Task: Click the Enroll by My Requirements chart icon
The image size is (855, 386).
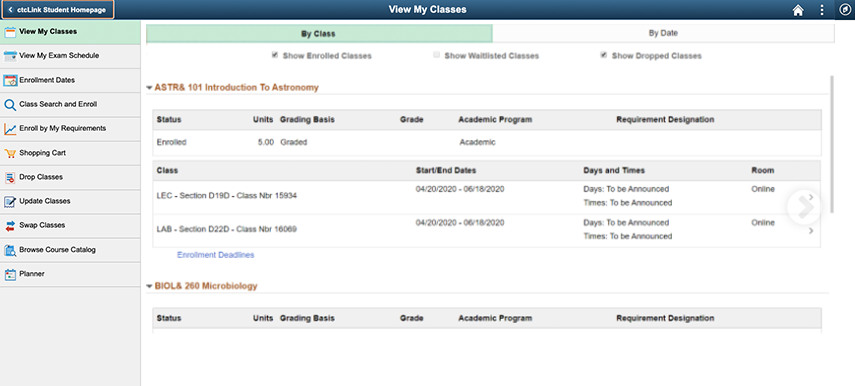Action: (x=10, y=129)
